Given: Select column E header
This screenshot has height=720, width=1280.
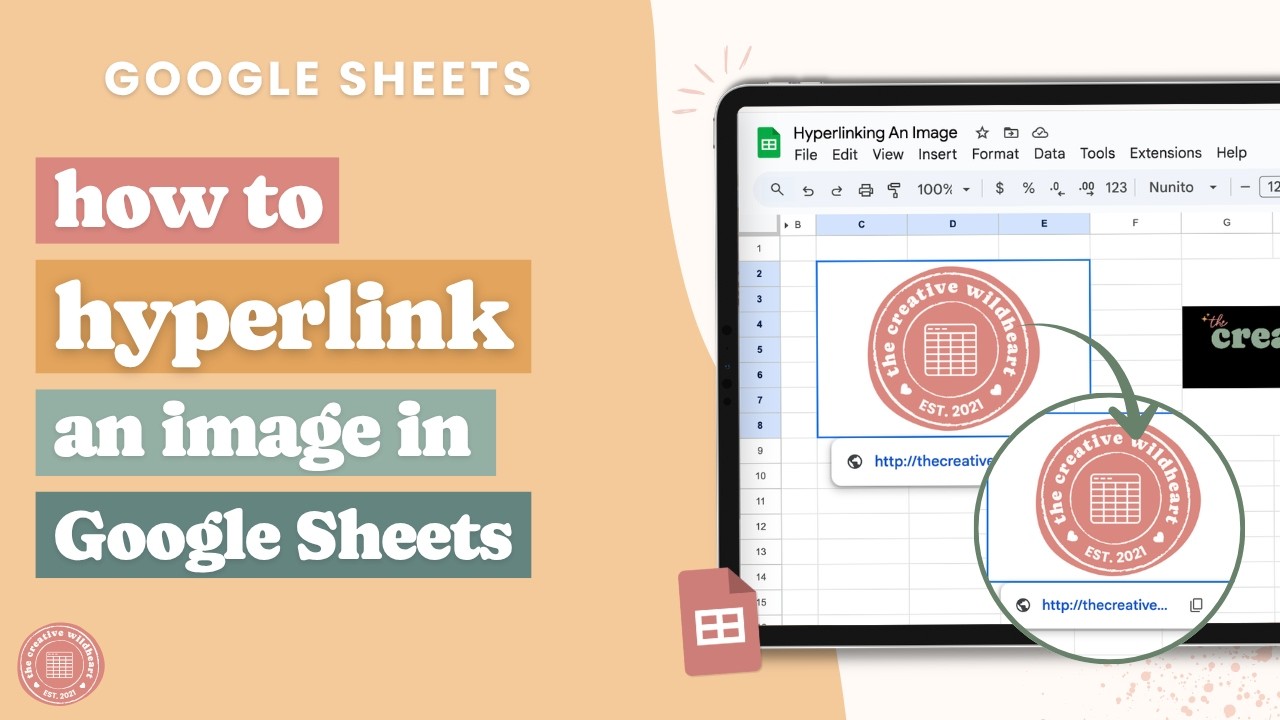Looking at the screenshot, I should tap(1044, 224).
